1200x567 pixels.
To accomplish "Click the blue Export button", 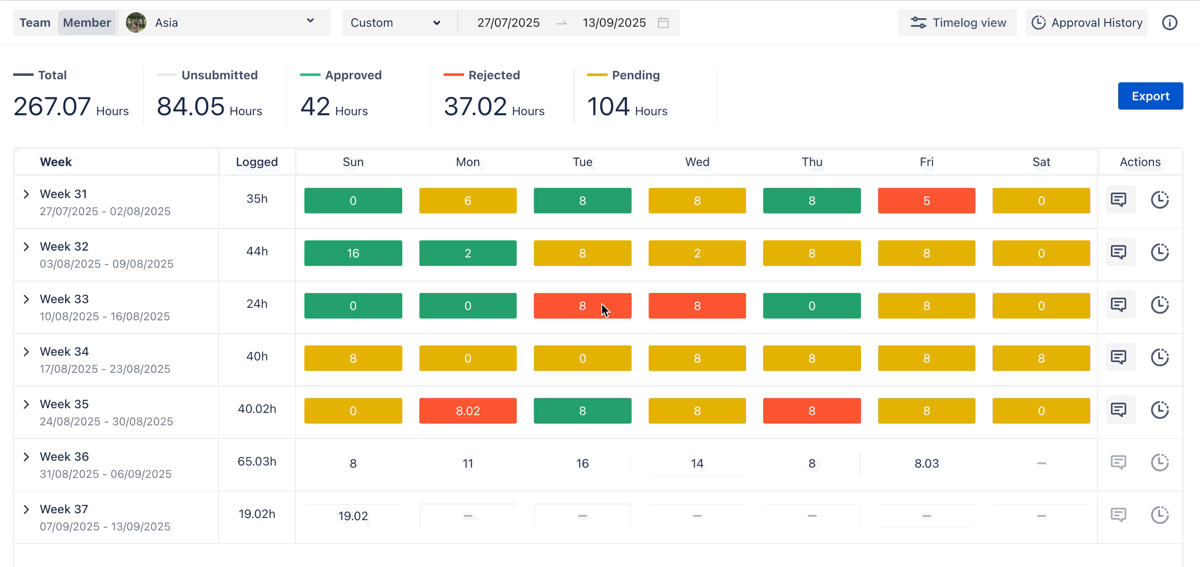I will click(x=1150, y=96).
